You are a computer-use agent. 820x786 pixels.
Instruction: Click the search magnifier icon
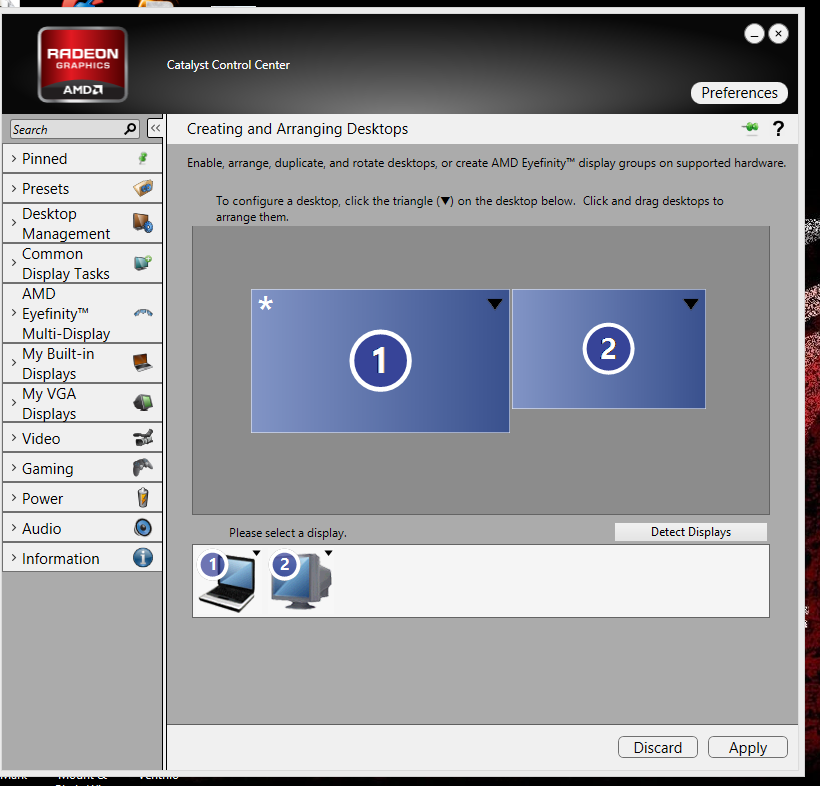pyautogui.click(x=130, y=128)
